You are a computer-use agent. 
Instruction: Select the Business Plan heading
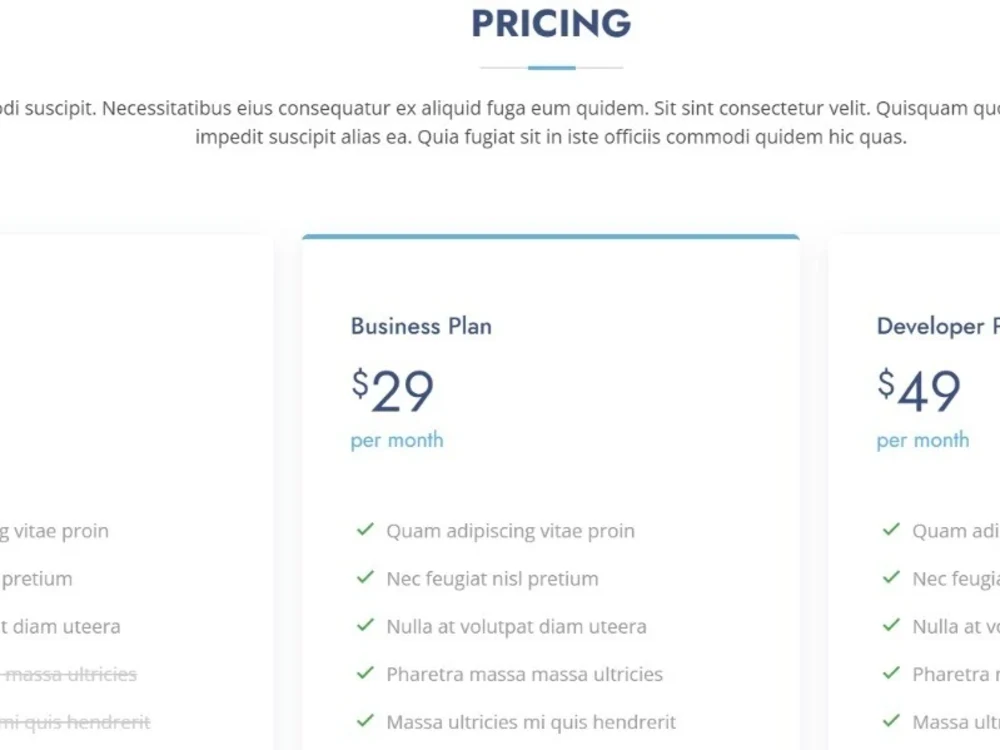421,326
